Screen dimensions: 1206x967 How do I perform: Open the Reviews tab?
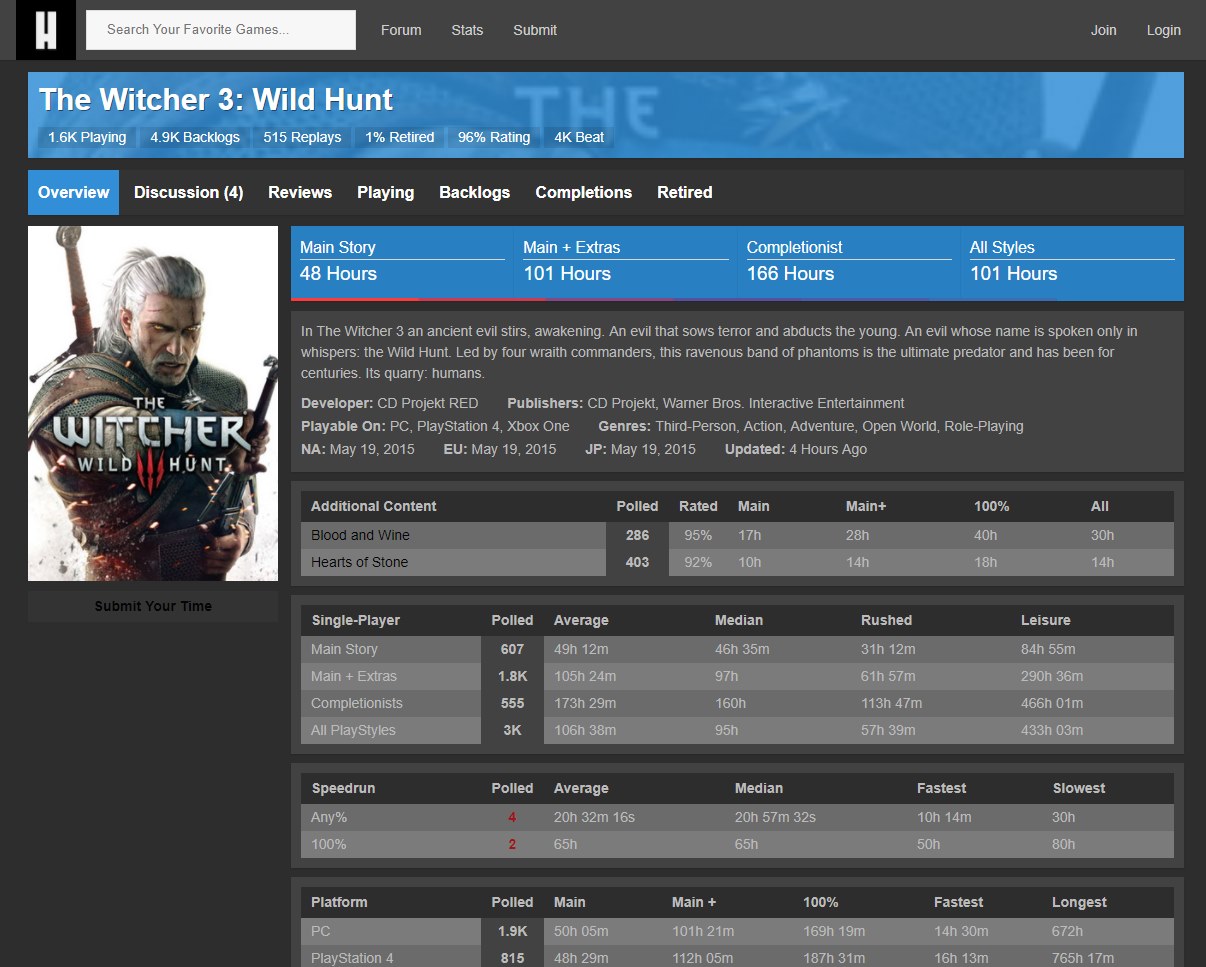click(x=300, y=192)
